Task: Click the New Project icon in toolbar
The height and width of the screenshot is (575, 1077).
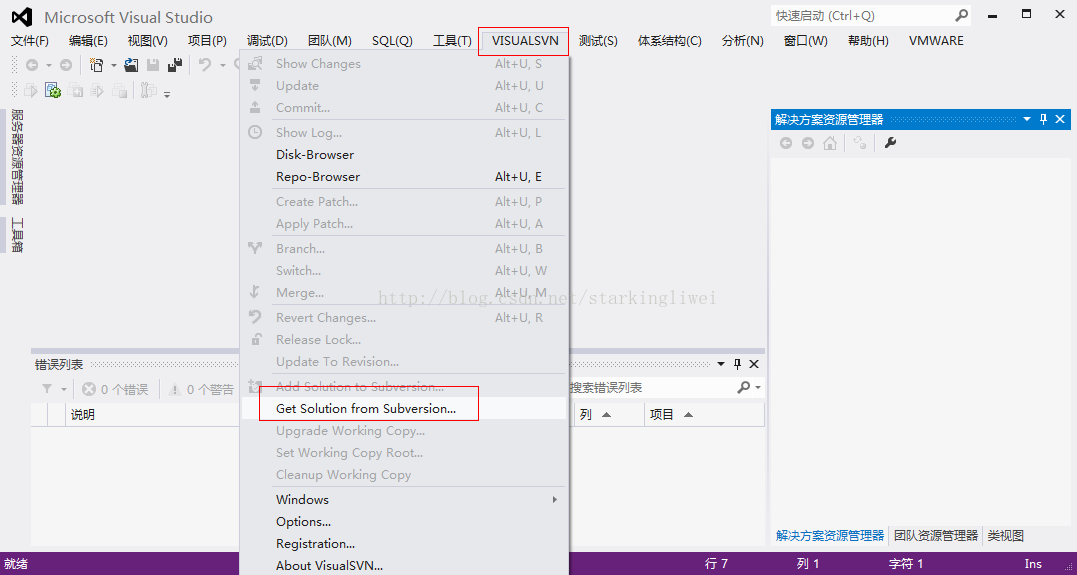Action: (97, 65)
